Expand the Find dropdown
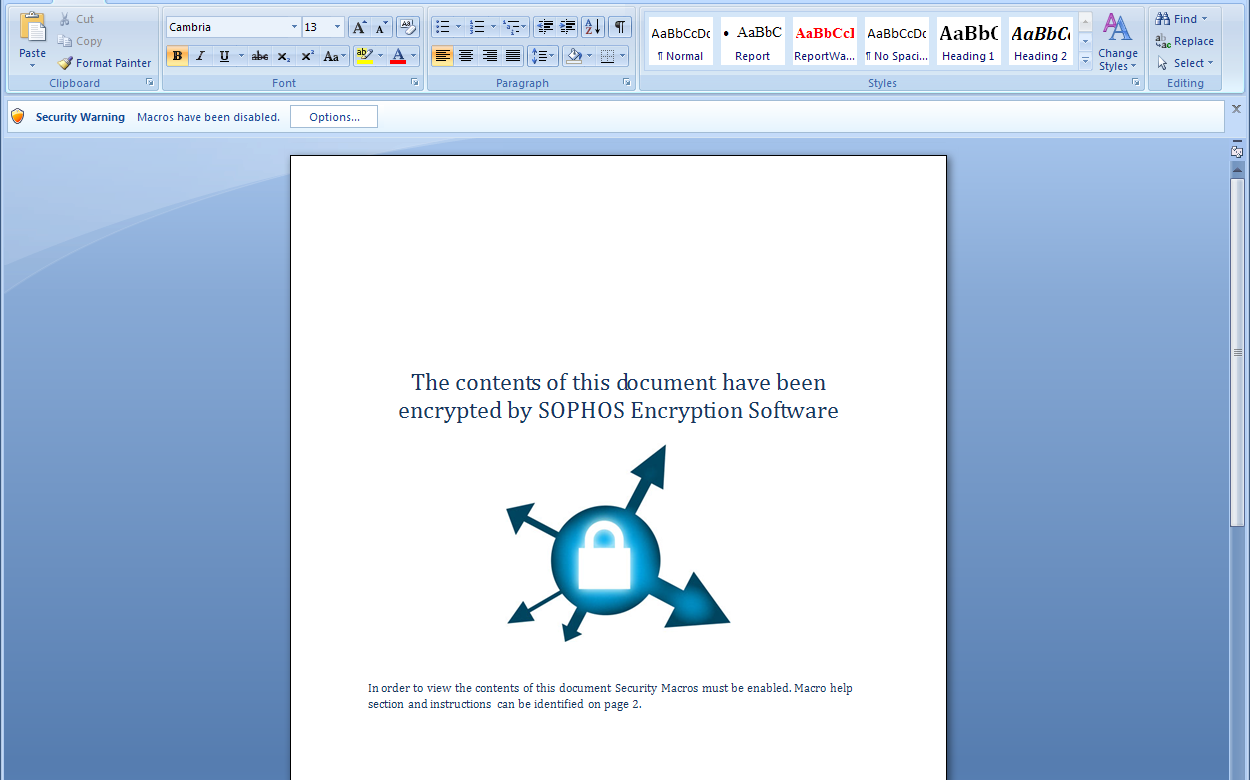The height and width of the screenshot is (780, 1250). coord(1204,19)
